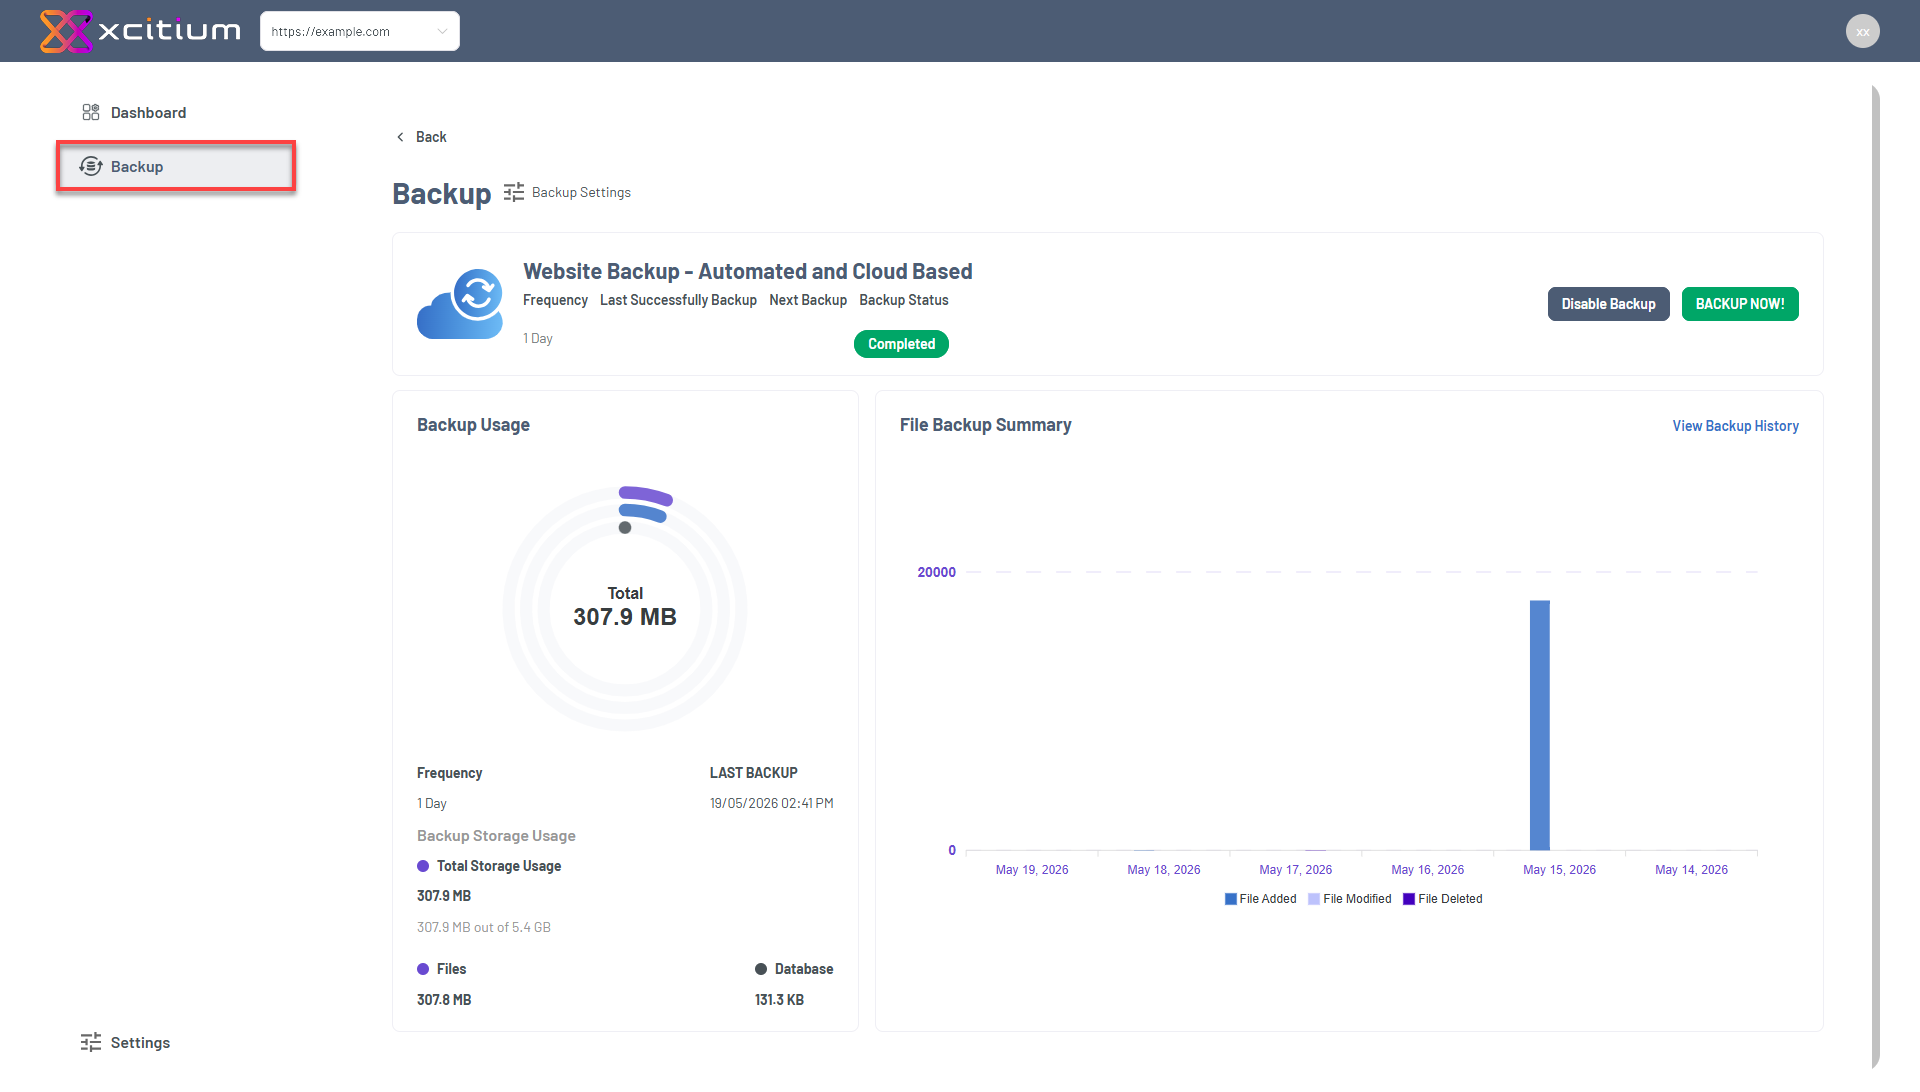Click the Xcitium logo

click(x=140, y=31)
